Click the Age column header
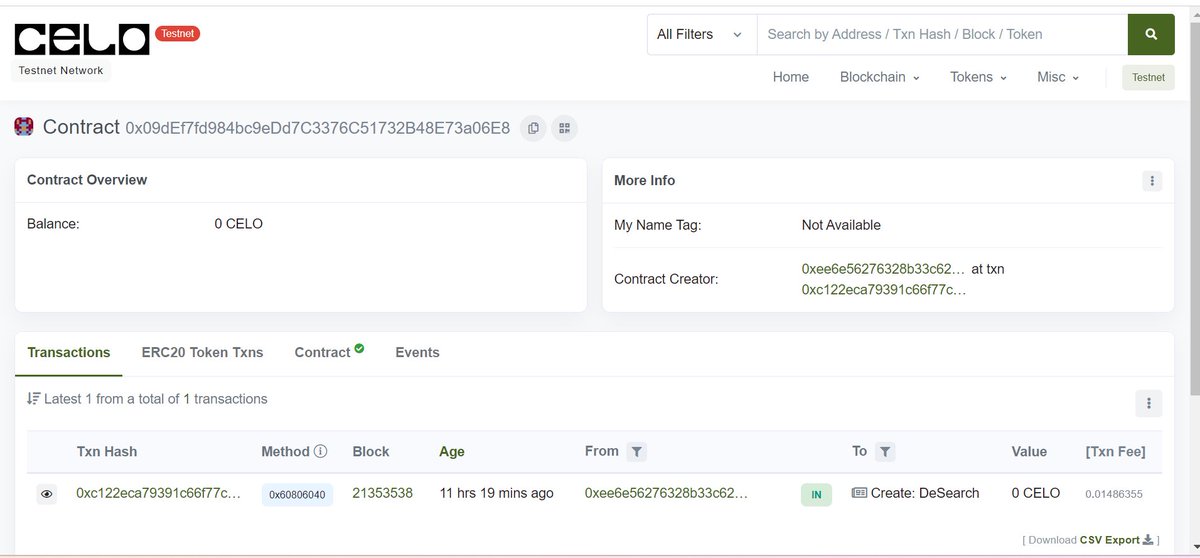This screenshot has height=558, width=1200. [x=452, y=452]
